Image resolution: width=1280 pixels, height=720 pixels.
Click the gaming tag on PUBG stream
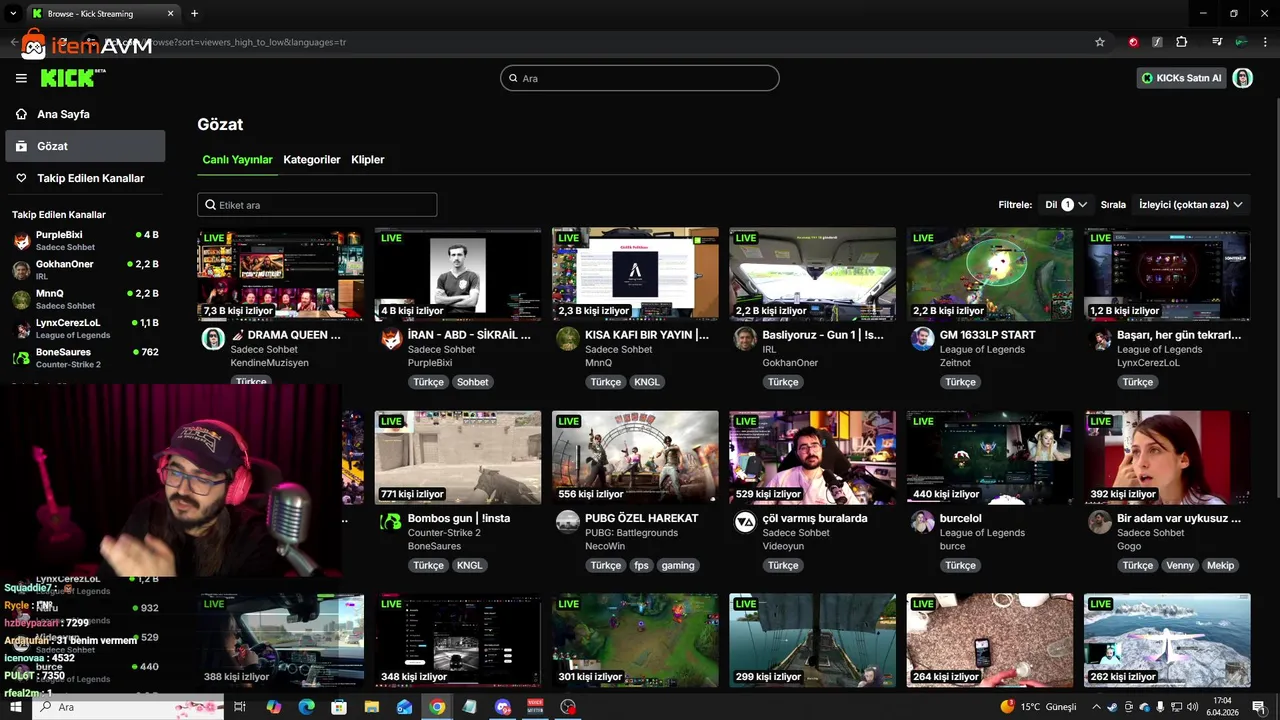pyautogui.click(x=677, y=566)
